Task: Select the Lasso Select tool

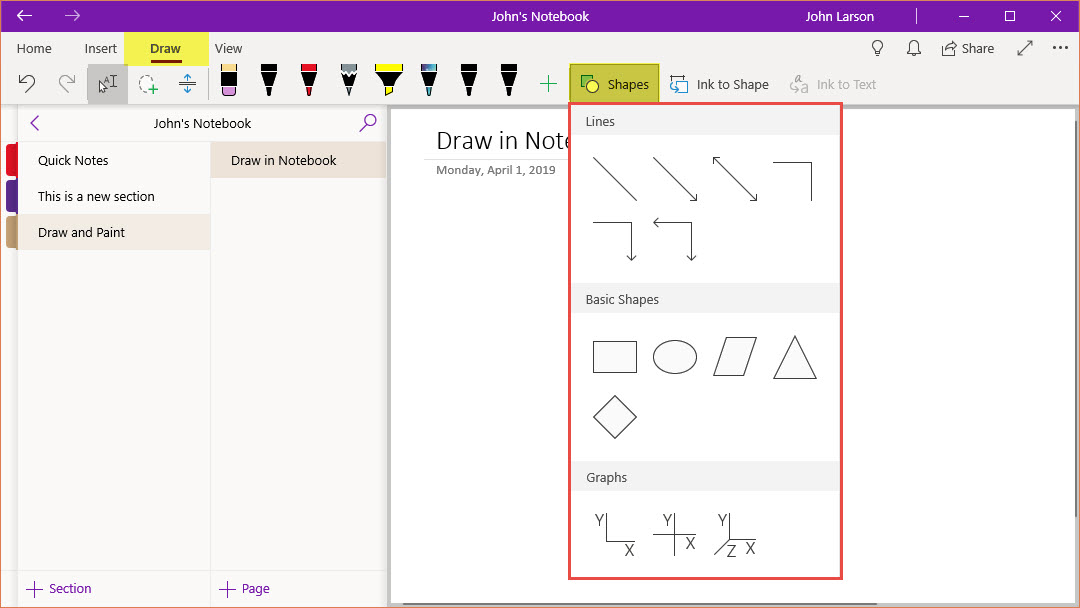Action: click(148, 85)
